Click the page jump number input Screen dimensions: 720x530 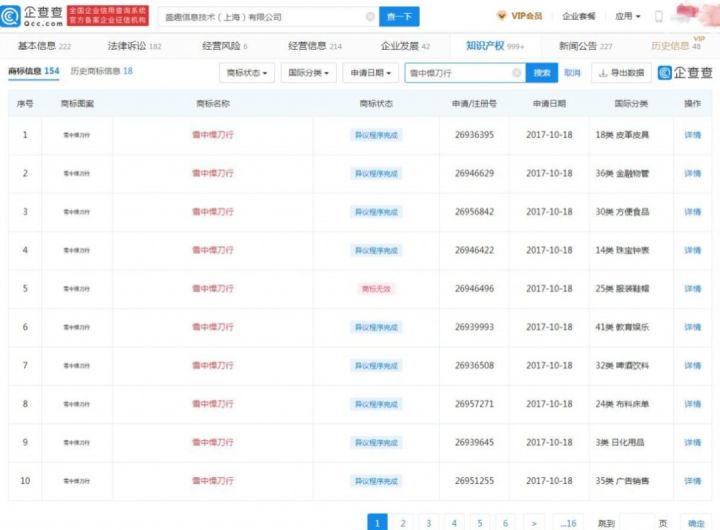pyautogui.click(x=637, y=523)
